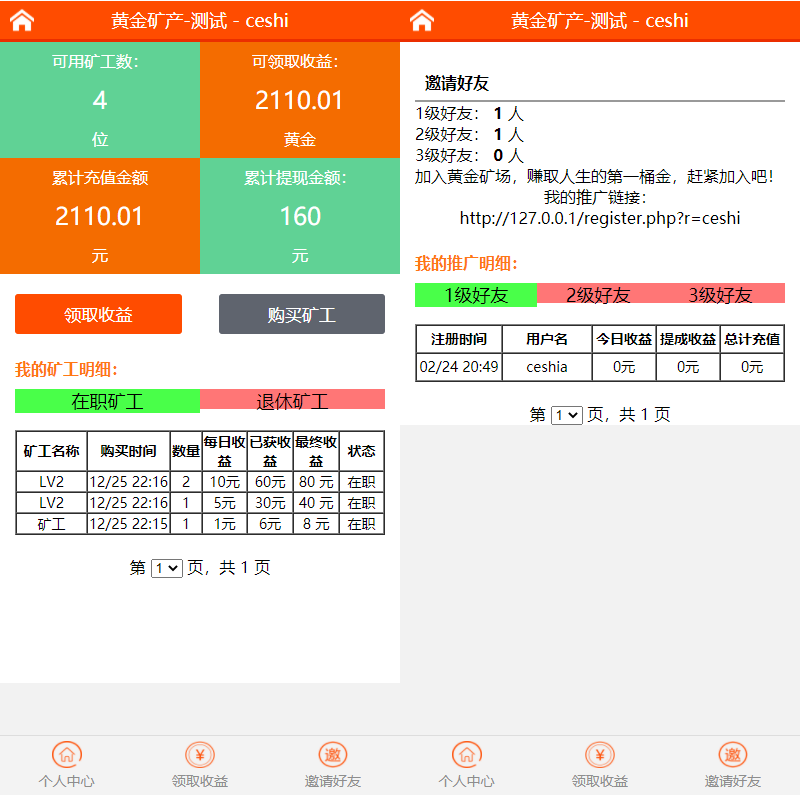
Task: Select the 在职矿工 tab
Action: [107, 400]
